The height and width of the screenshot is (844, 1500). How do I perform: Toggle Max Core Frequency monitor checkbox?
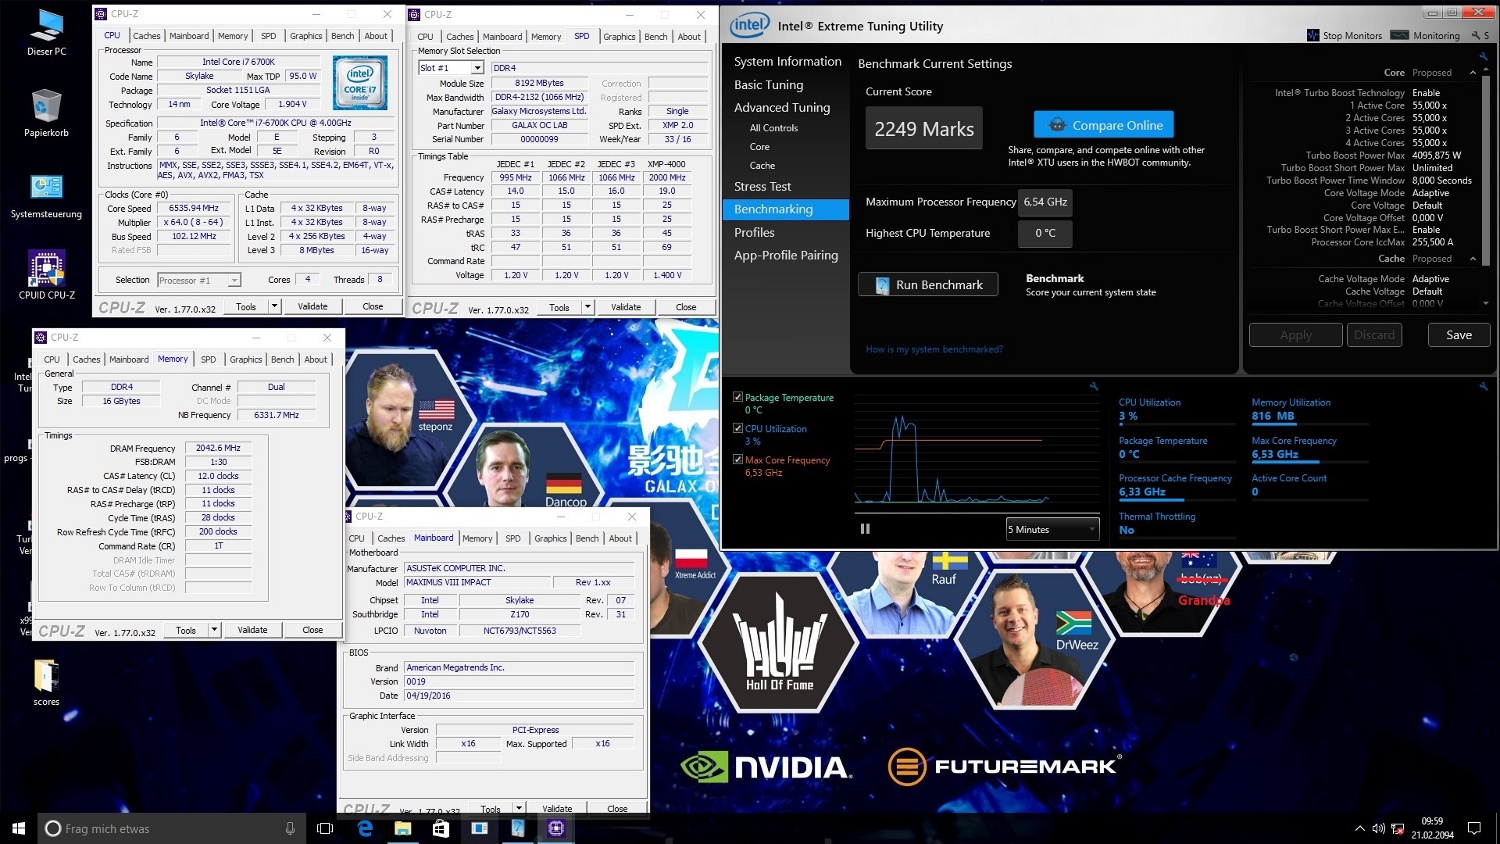(738, 460)
